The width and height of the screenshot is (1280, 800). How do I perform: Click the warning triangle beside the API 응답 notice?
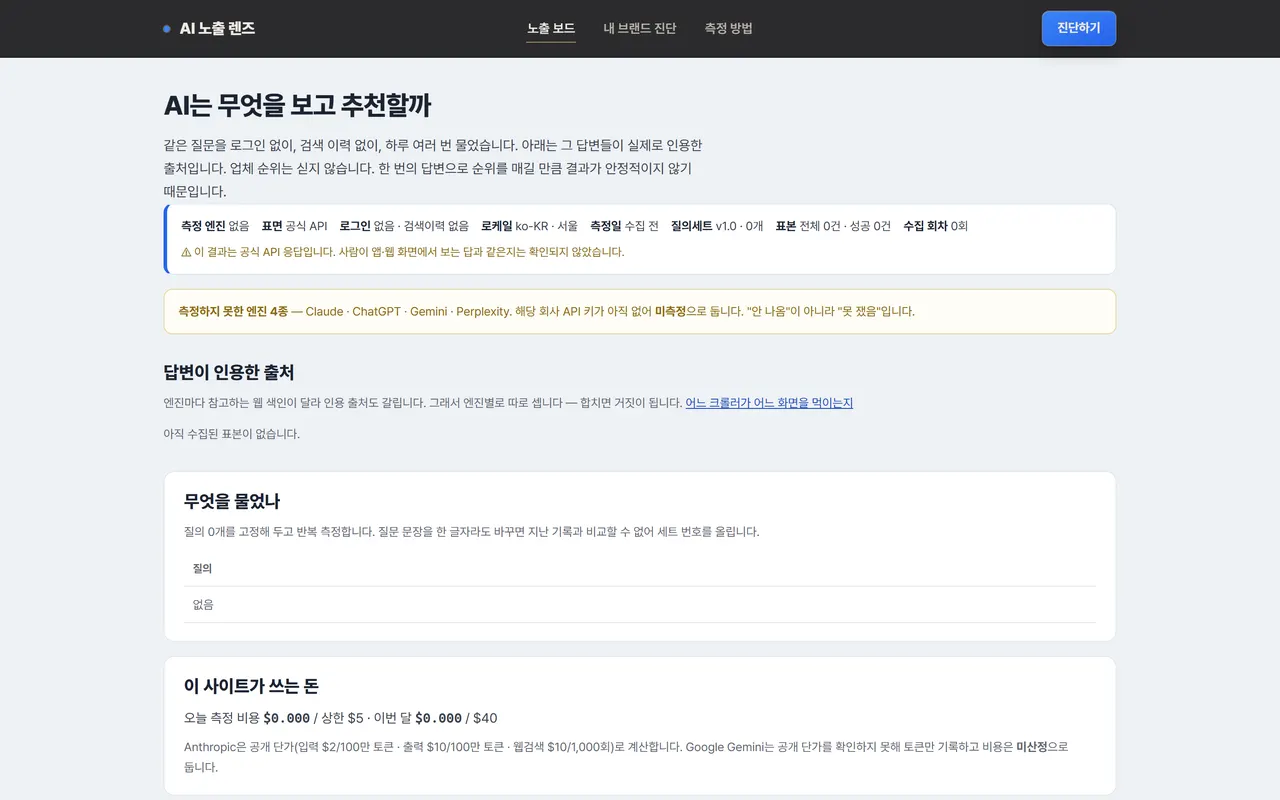[186, 252]
